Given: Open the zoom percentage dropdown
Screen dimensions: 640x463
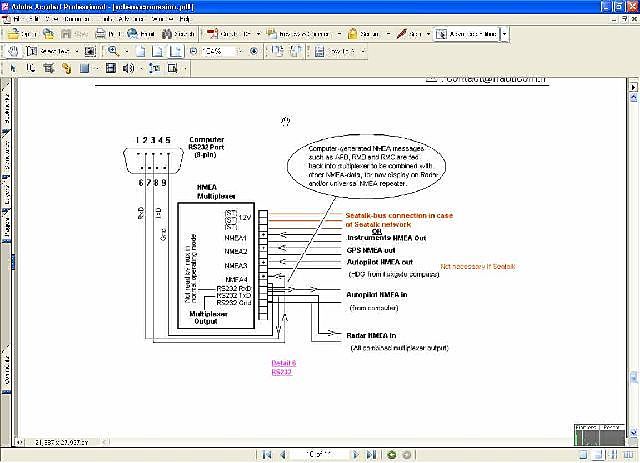Looking at the screenshot, I should tap(240, 51).
